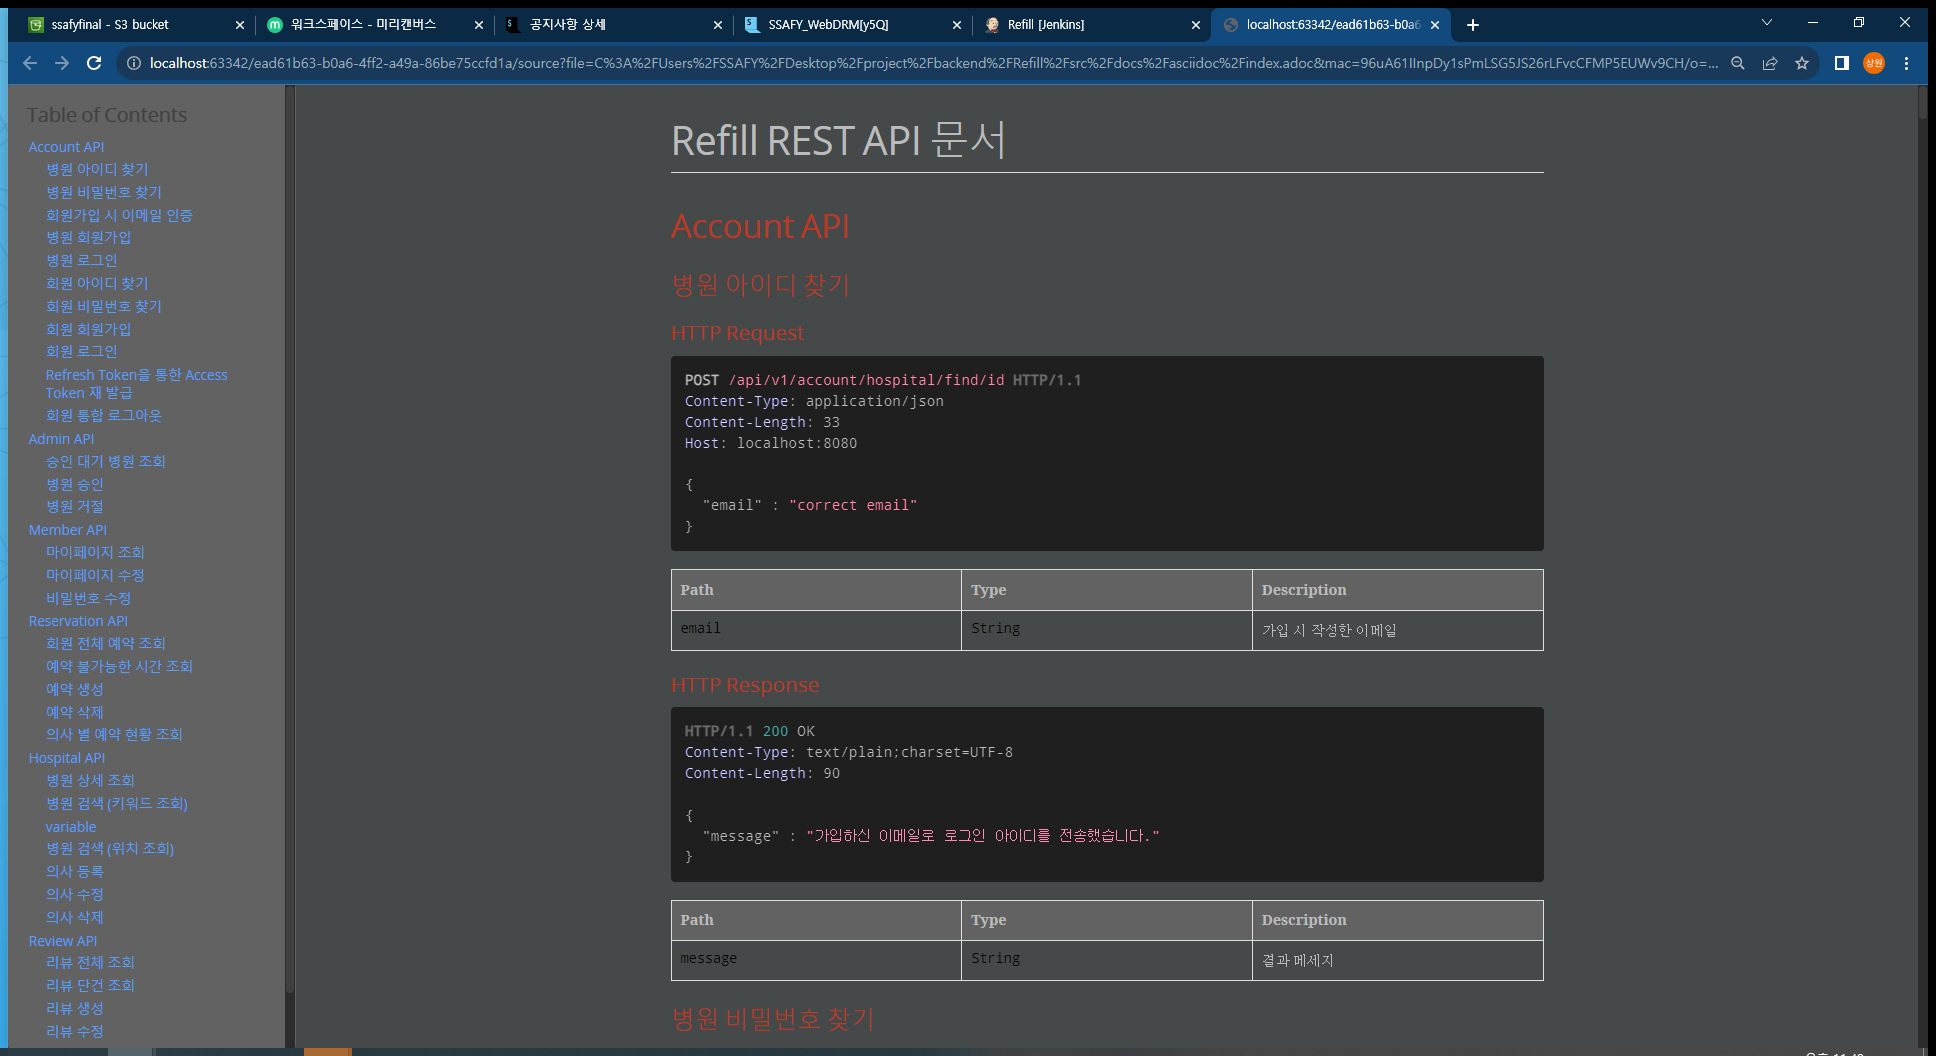Bookmark this page with the star icon
This screenshot has height=1056, width=1936.
click(1802, 63)
